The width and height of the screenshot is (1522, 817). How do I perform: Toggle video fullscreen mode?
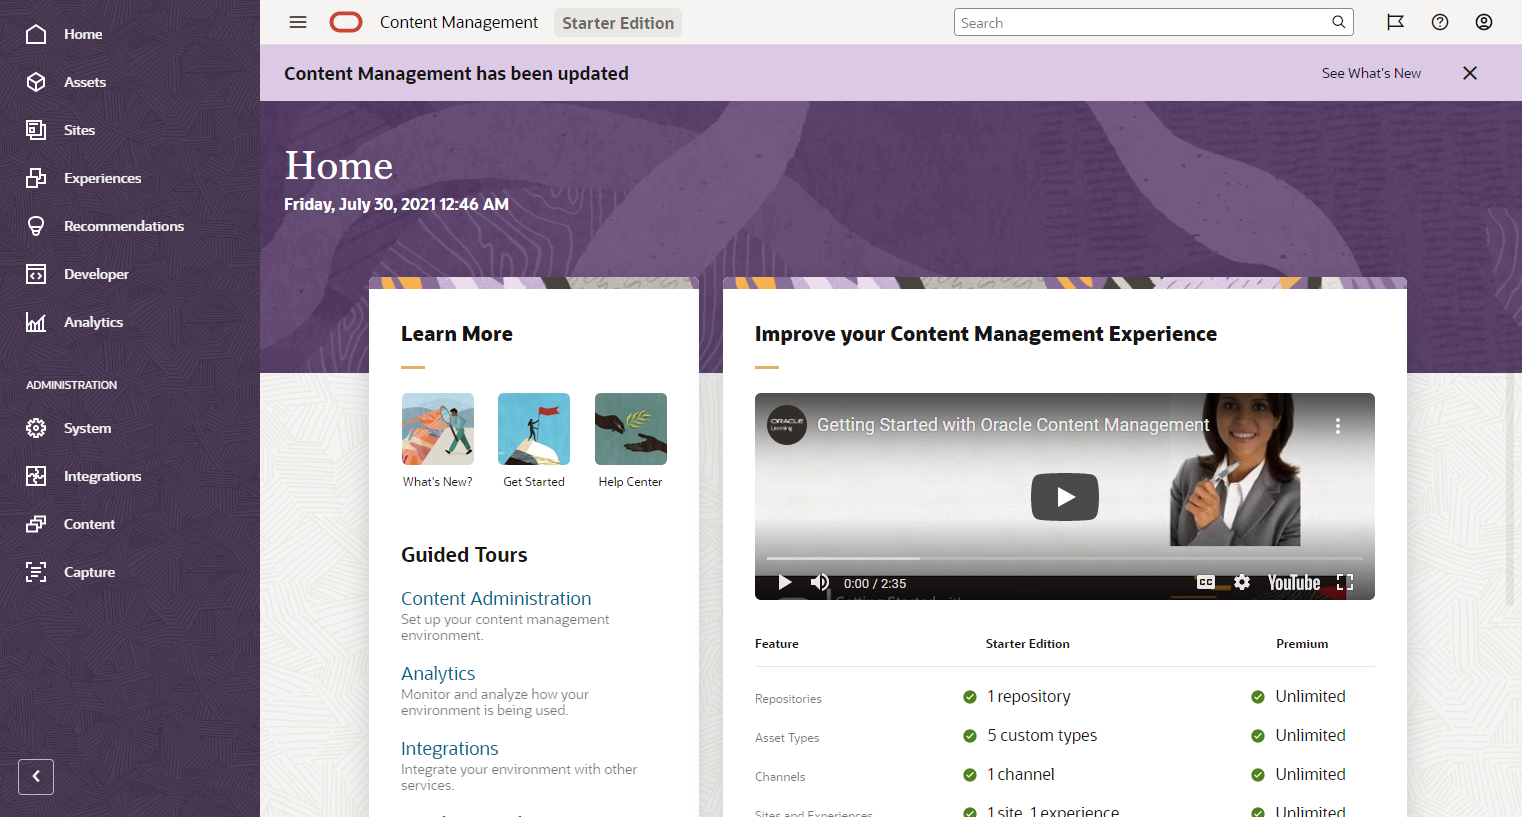tap(1345, 582)
